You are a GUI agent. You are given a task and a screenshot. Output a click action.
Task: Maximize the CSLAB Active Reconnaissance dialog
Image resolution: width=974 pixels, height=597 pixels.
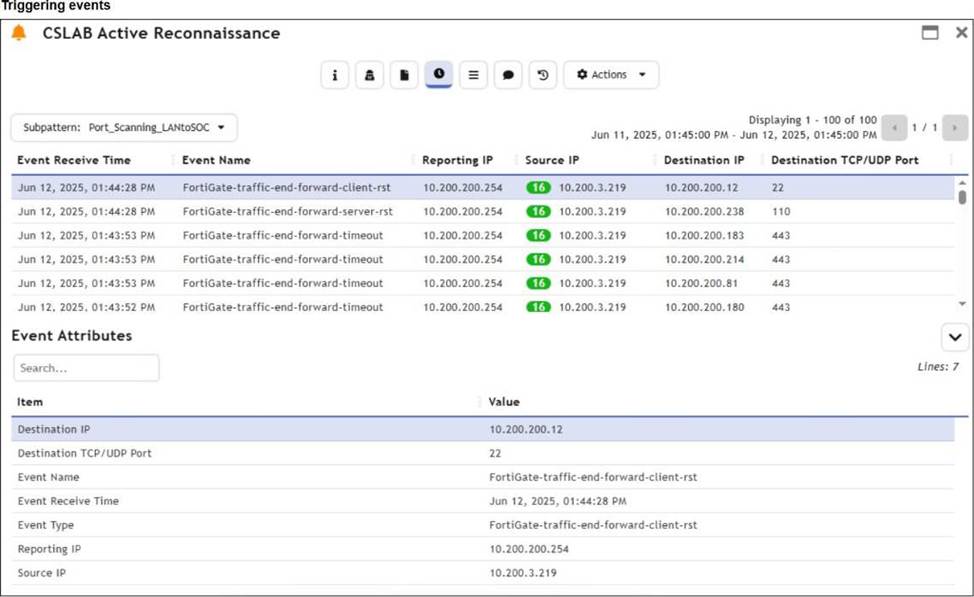pyautogui.click(x=930, y=33)
